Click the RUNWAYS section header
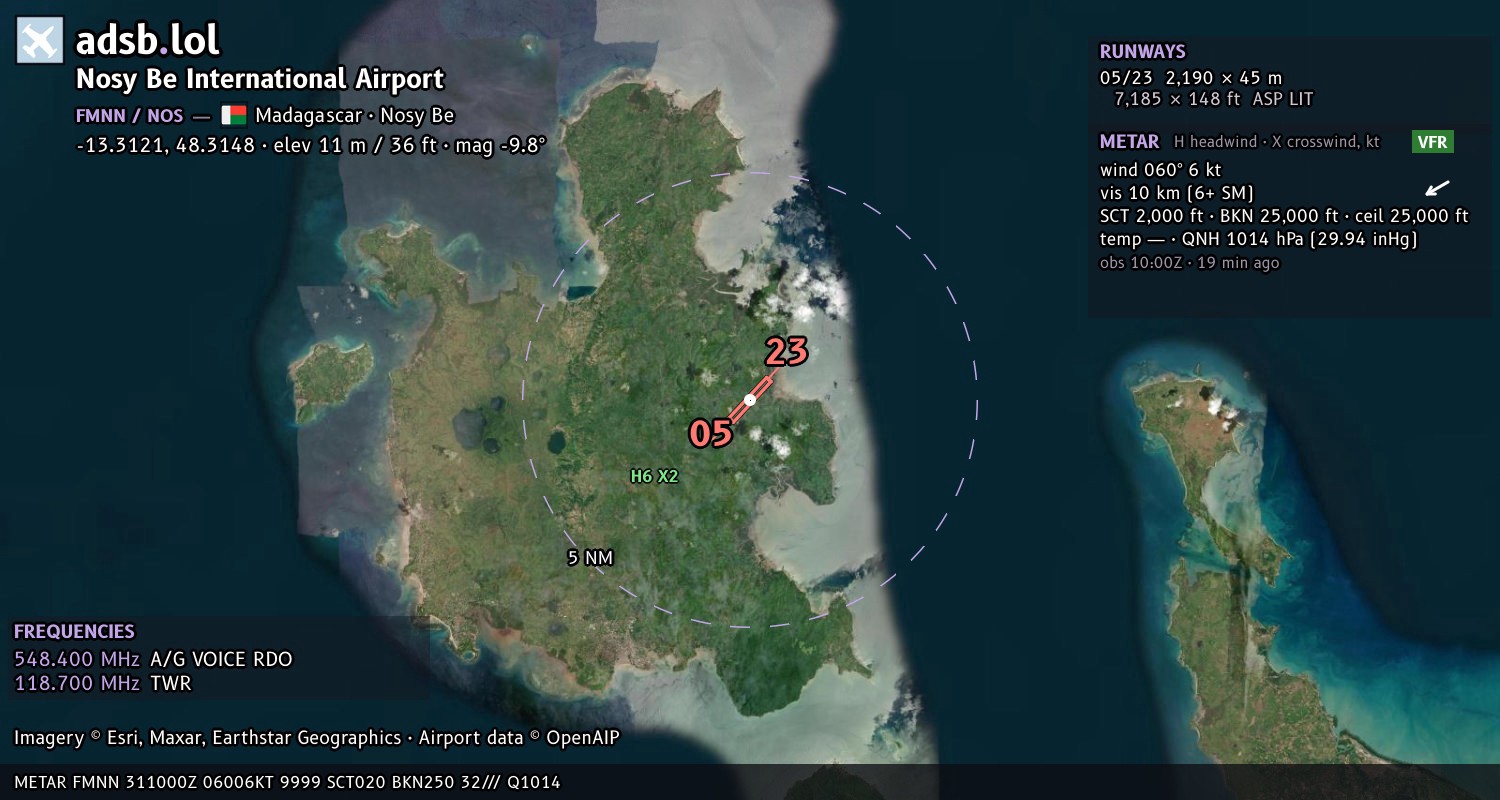1500x800 pixels. click(1142, 52)
